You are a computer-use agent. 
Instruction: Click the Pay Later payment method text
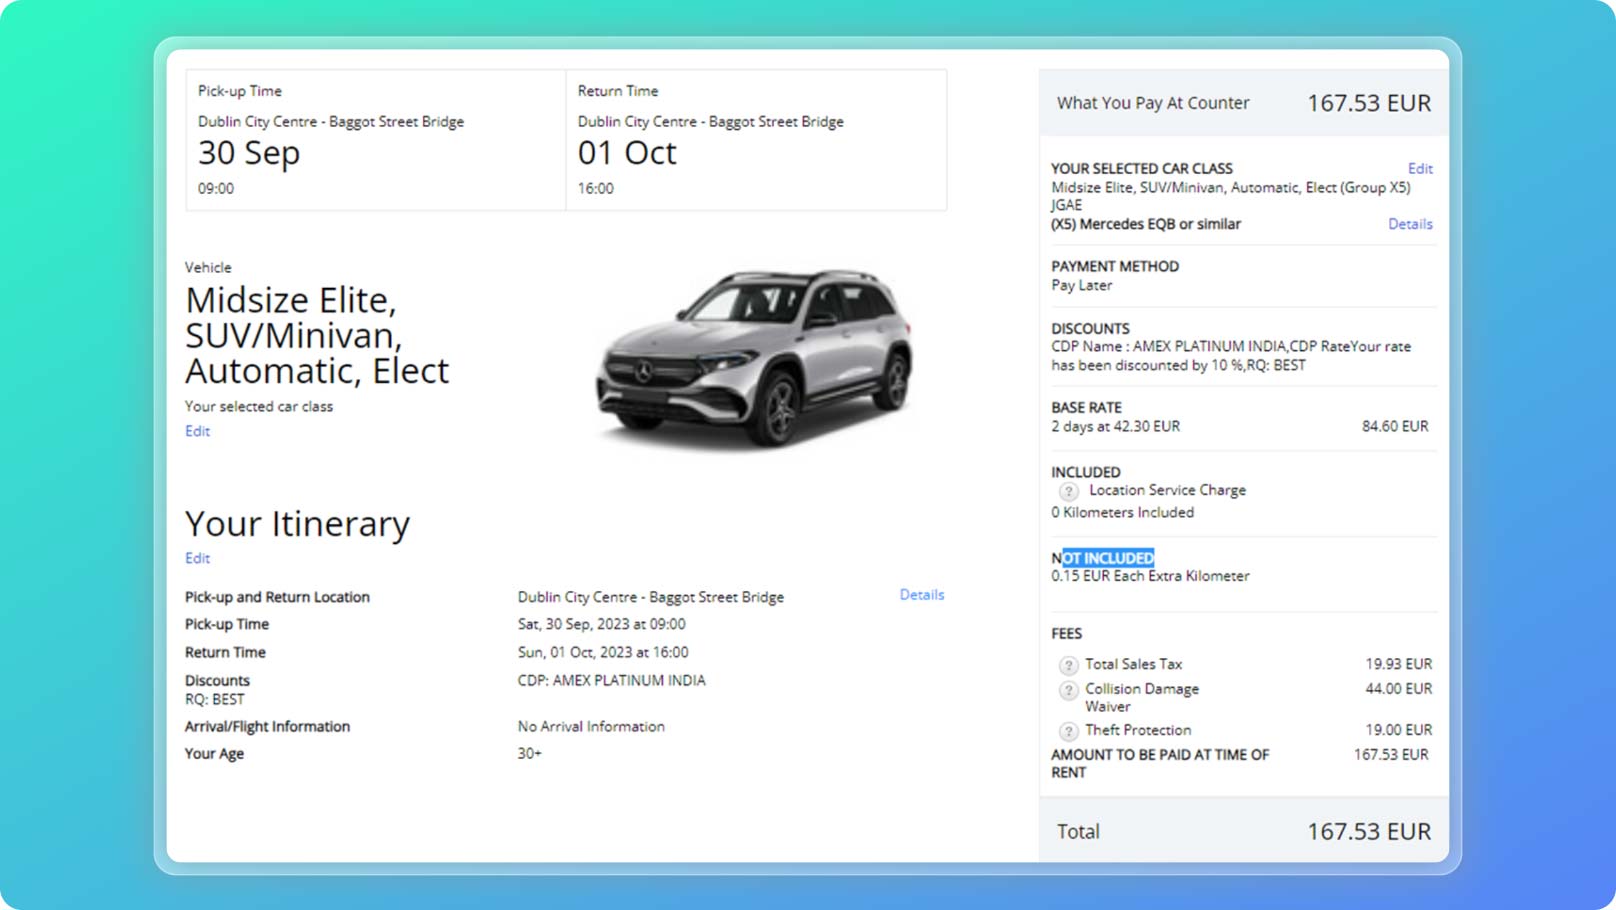[x=1081, y=285]
